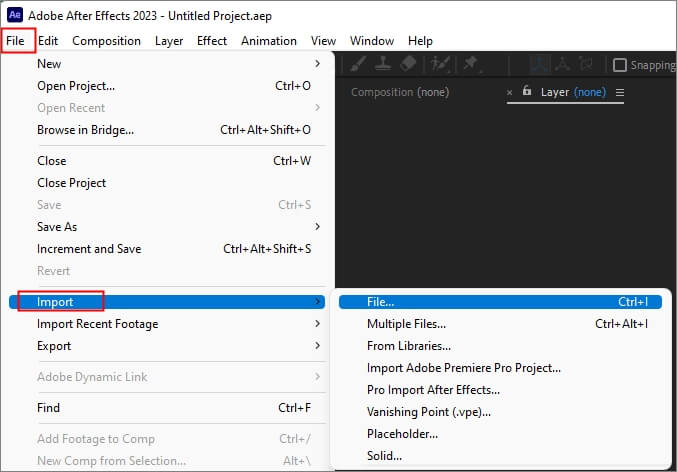This screenshot has width=677, height=472.
Task: Choose Import File... submenu entry
Action: click(x=500, y=302)
